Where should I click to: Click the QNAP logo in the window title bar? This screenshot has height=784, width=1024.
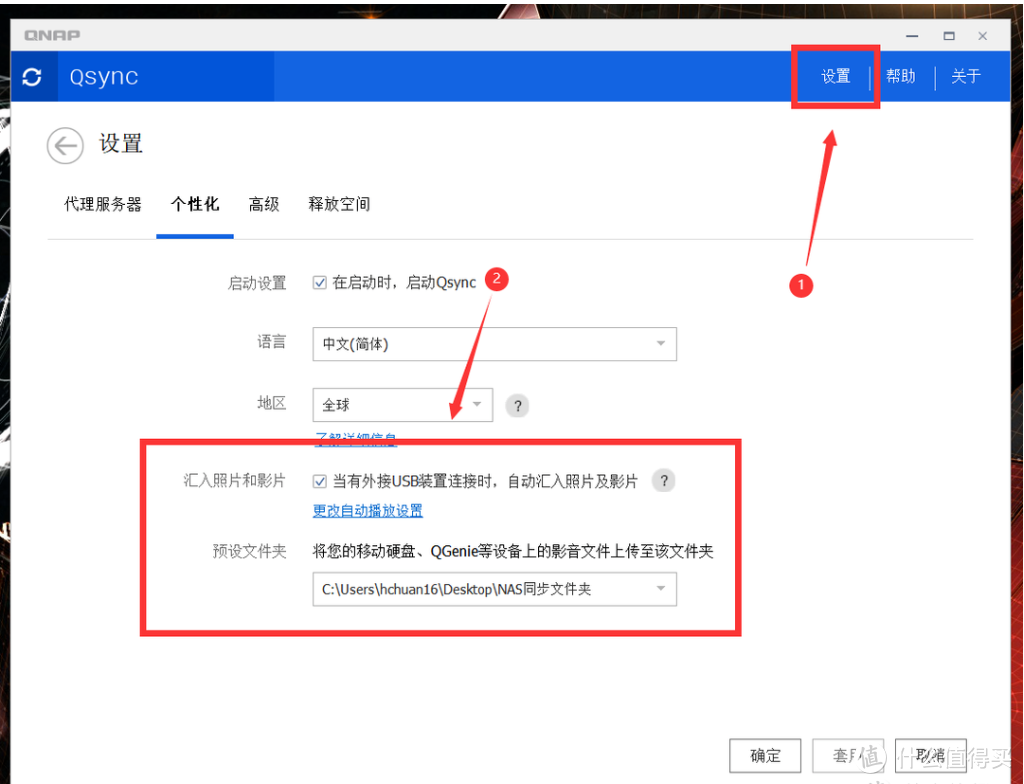point(51,35)
